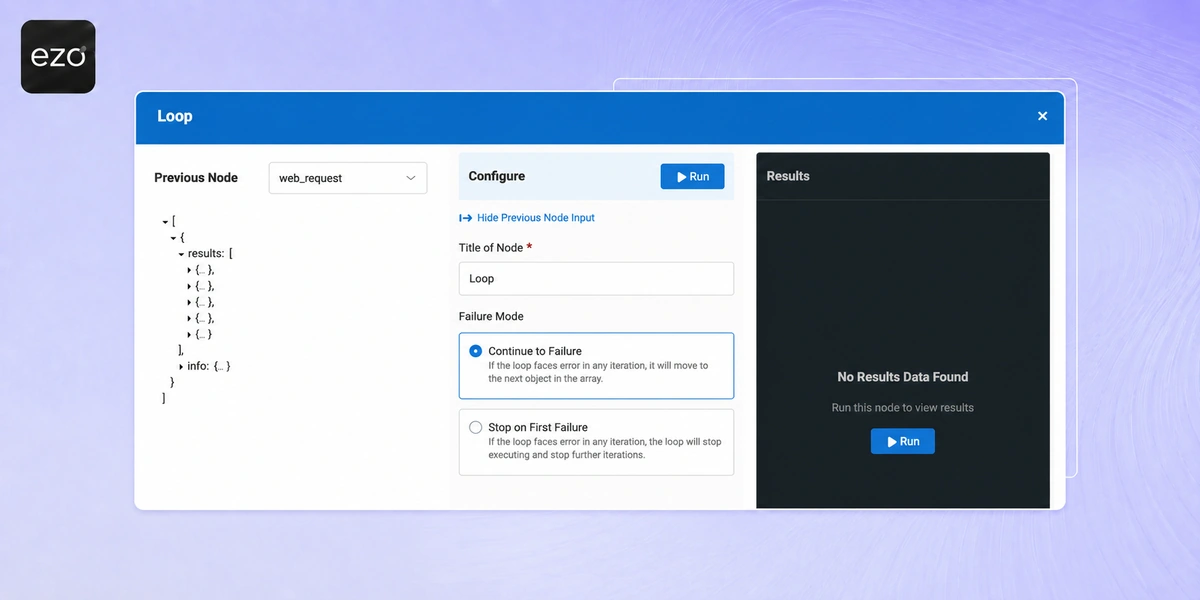Screen dimensions: 1200x600
Task: Click the 'info:' key text in JSON tree
Action: pyautogui.click(x=198, y=367)
